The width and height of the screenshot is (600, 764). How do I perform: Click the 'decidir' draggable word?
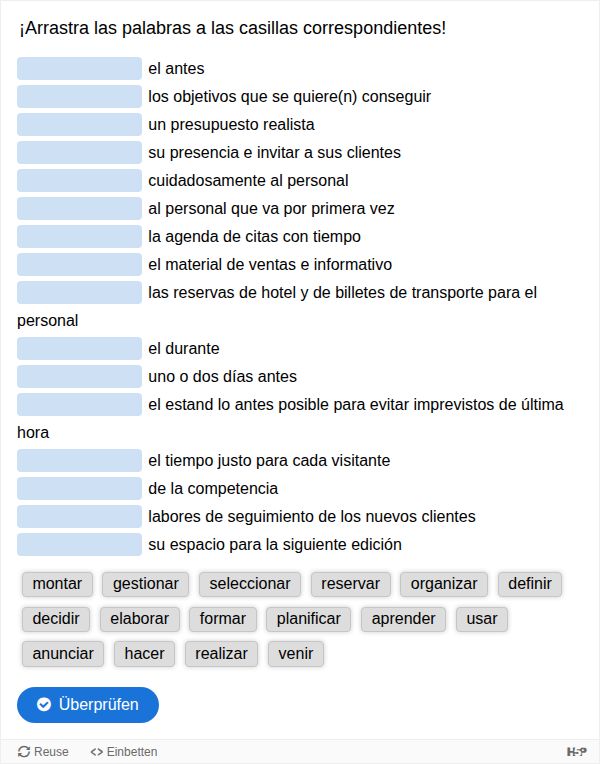tap(56, 619)
